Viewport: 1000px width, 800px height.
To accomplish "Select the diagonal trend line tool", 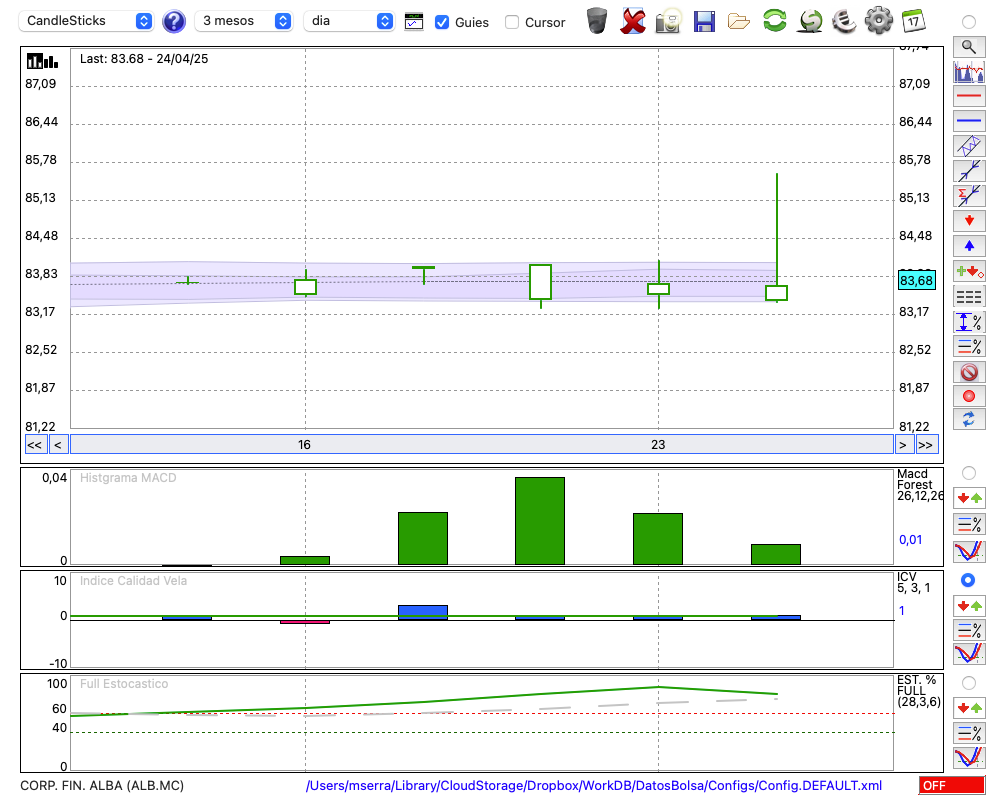I will pyautogui.click(x=969, y=171).
